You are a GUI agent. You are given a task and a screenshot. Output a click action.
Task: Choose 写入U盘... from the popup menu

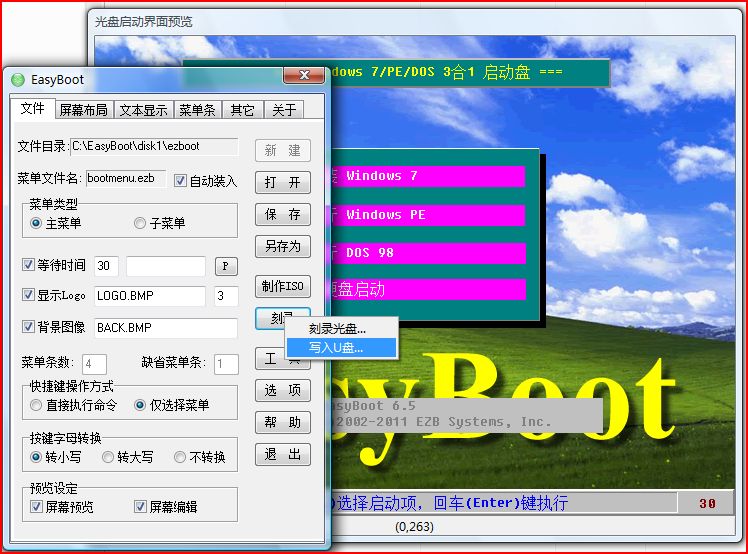340,348
